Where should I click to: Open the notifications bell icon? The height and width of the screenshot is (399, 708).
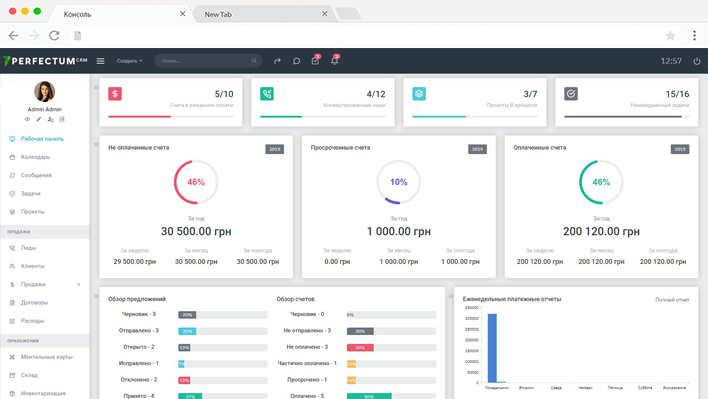point(335,60)
